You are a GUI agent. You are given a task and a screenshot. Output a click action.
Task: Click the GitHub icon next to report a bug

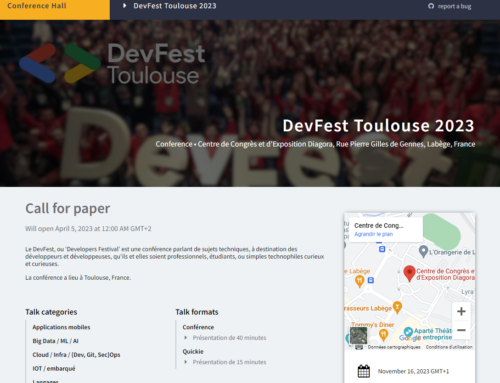(431, 6)
